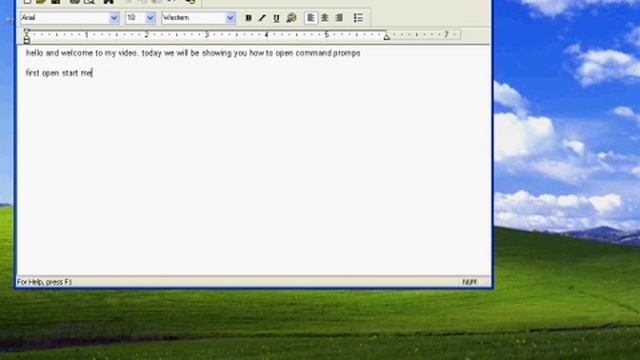This screenshot has height=360, width=640.
Task: Toggle Italic formatting button
Action: click(x=262, y=18)
